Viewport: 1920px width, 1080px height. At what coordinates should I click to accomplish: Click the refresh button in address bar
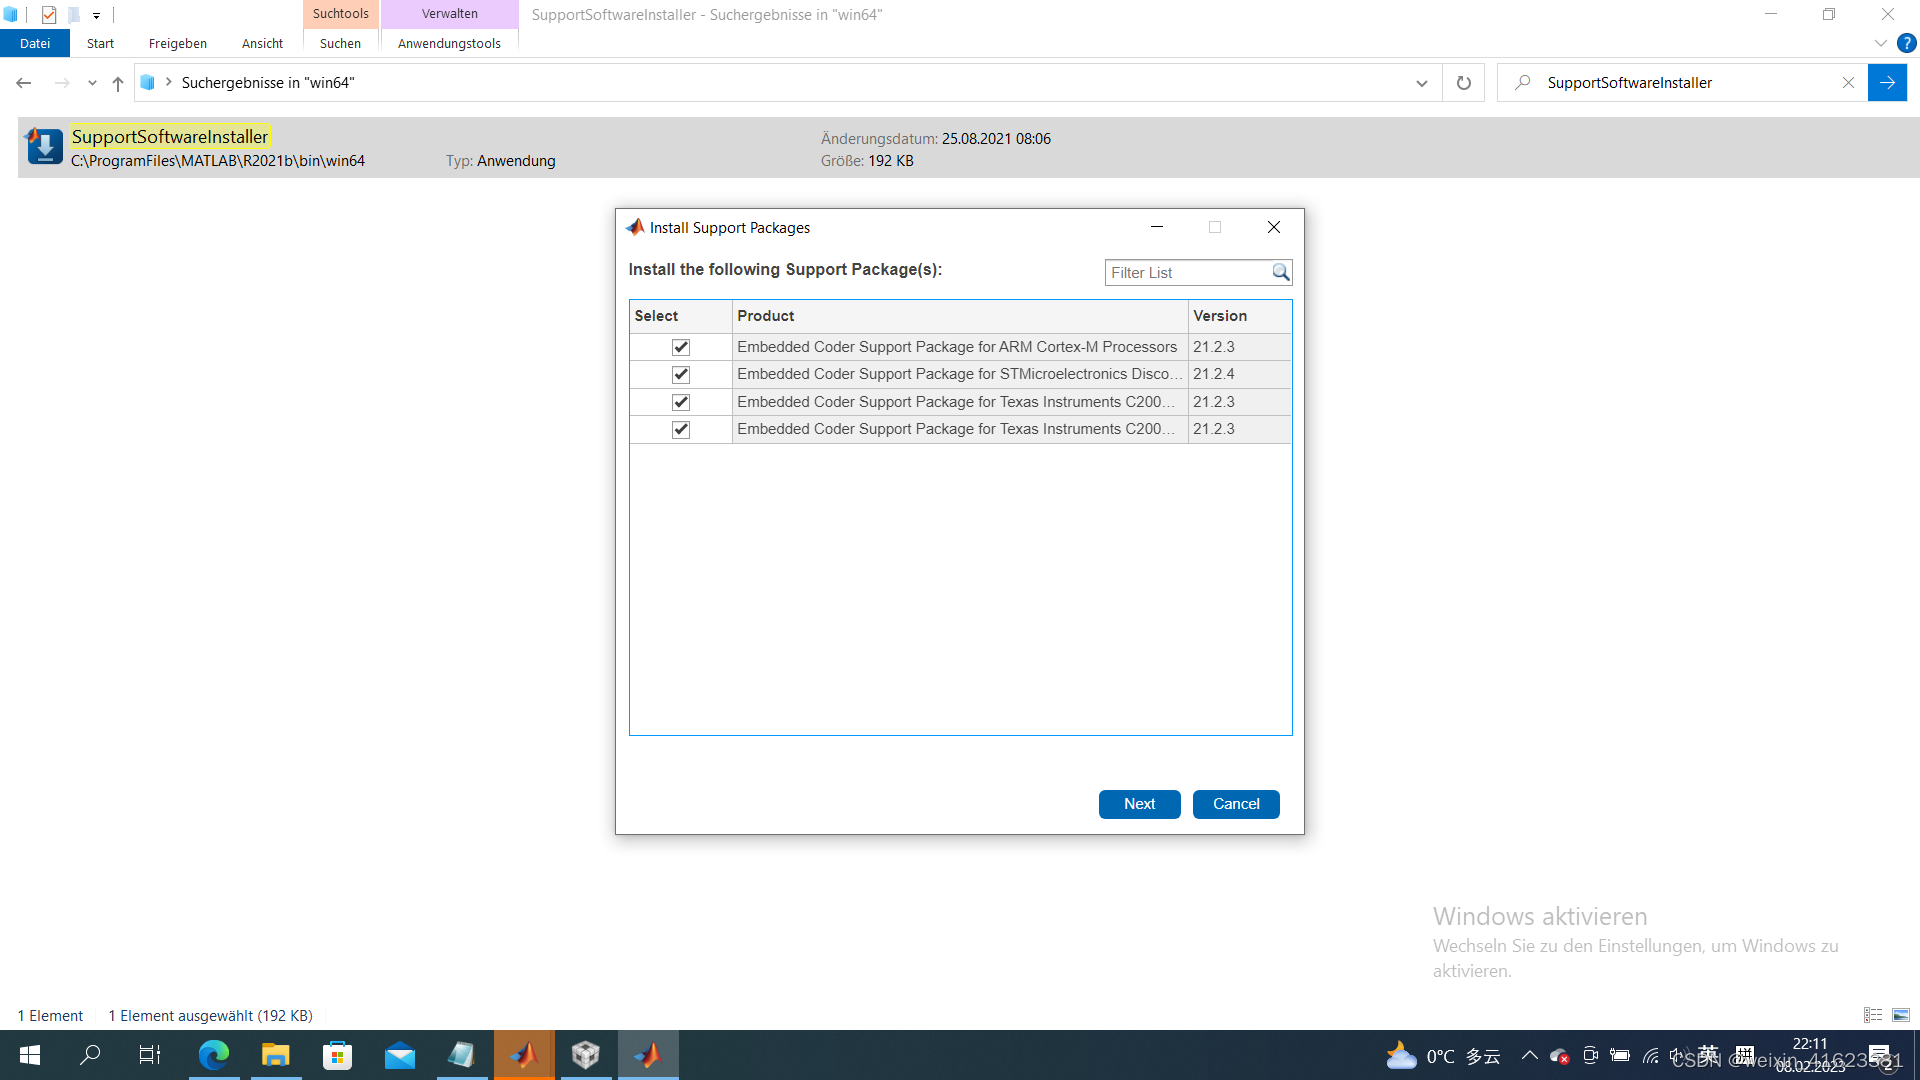coord(1463,83)
